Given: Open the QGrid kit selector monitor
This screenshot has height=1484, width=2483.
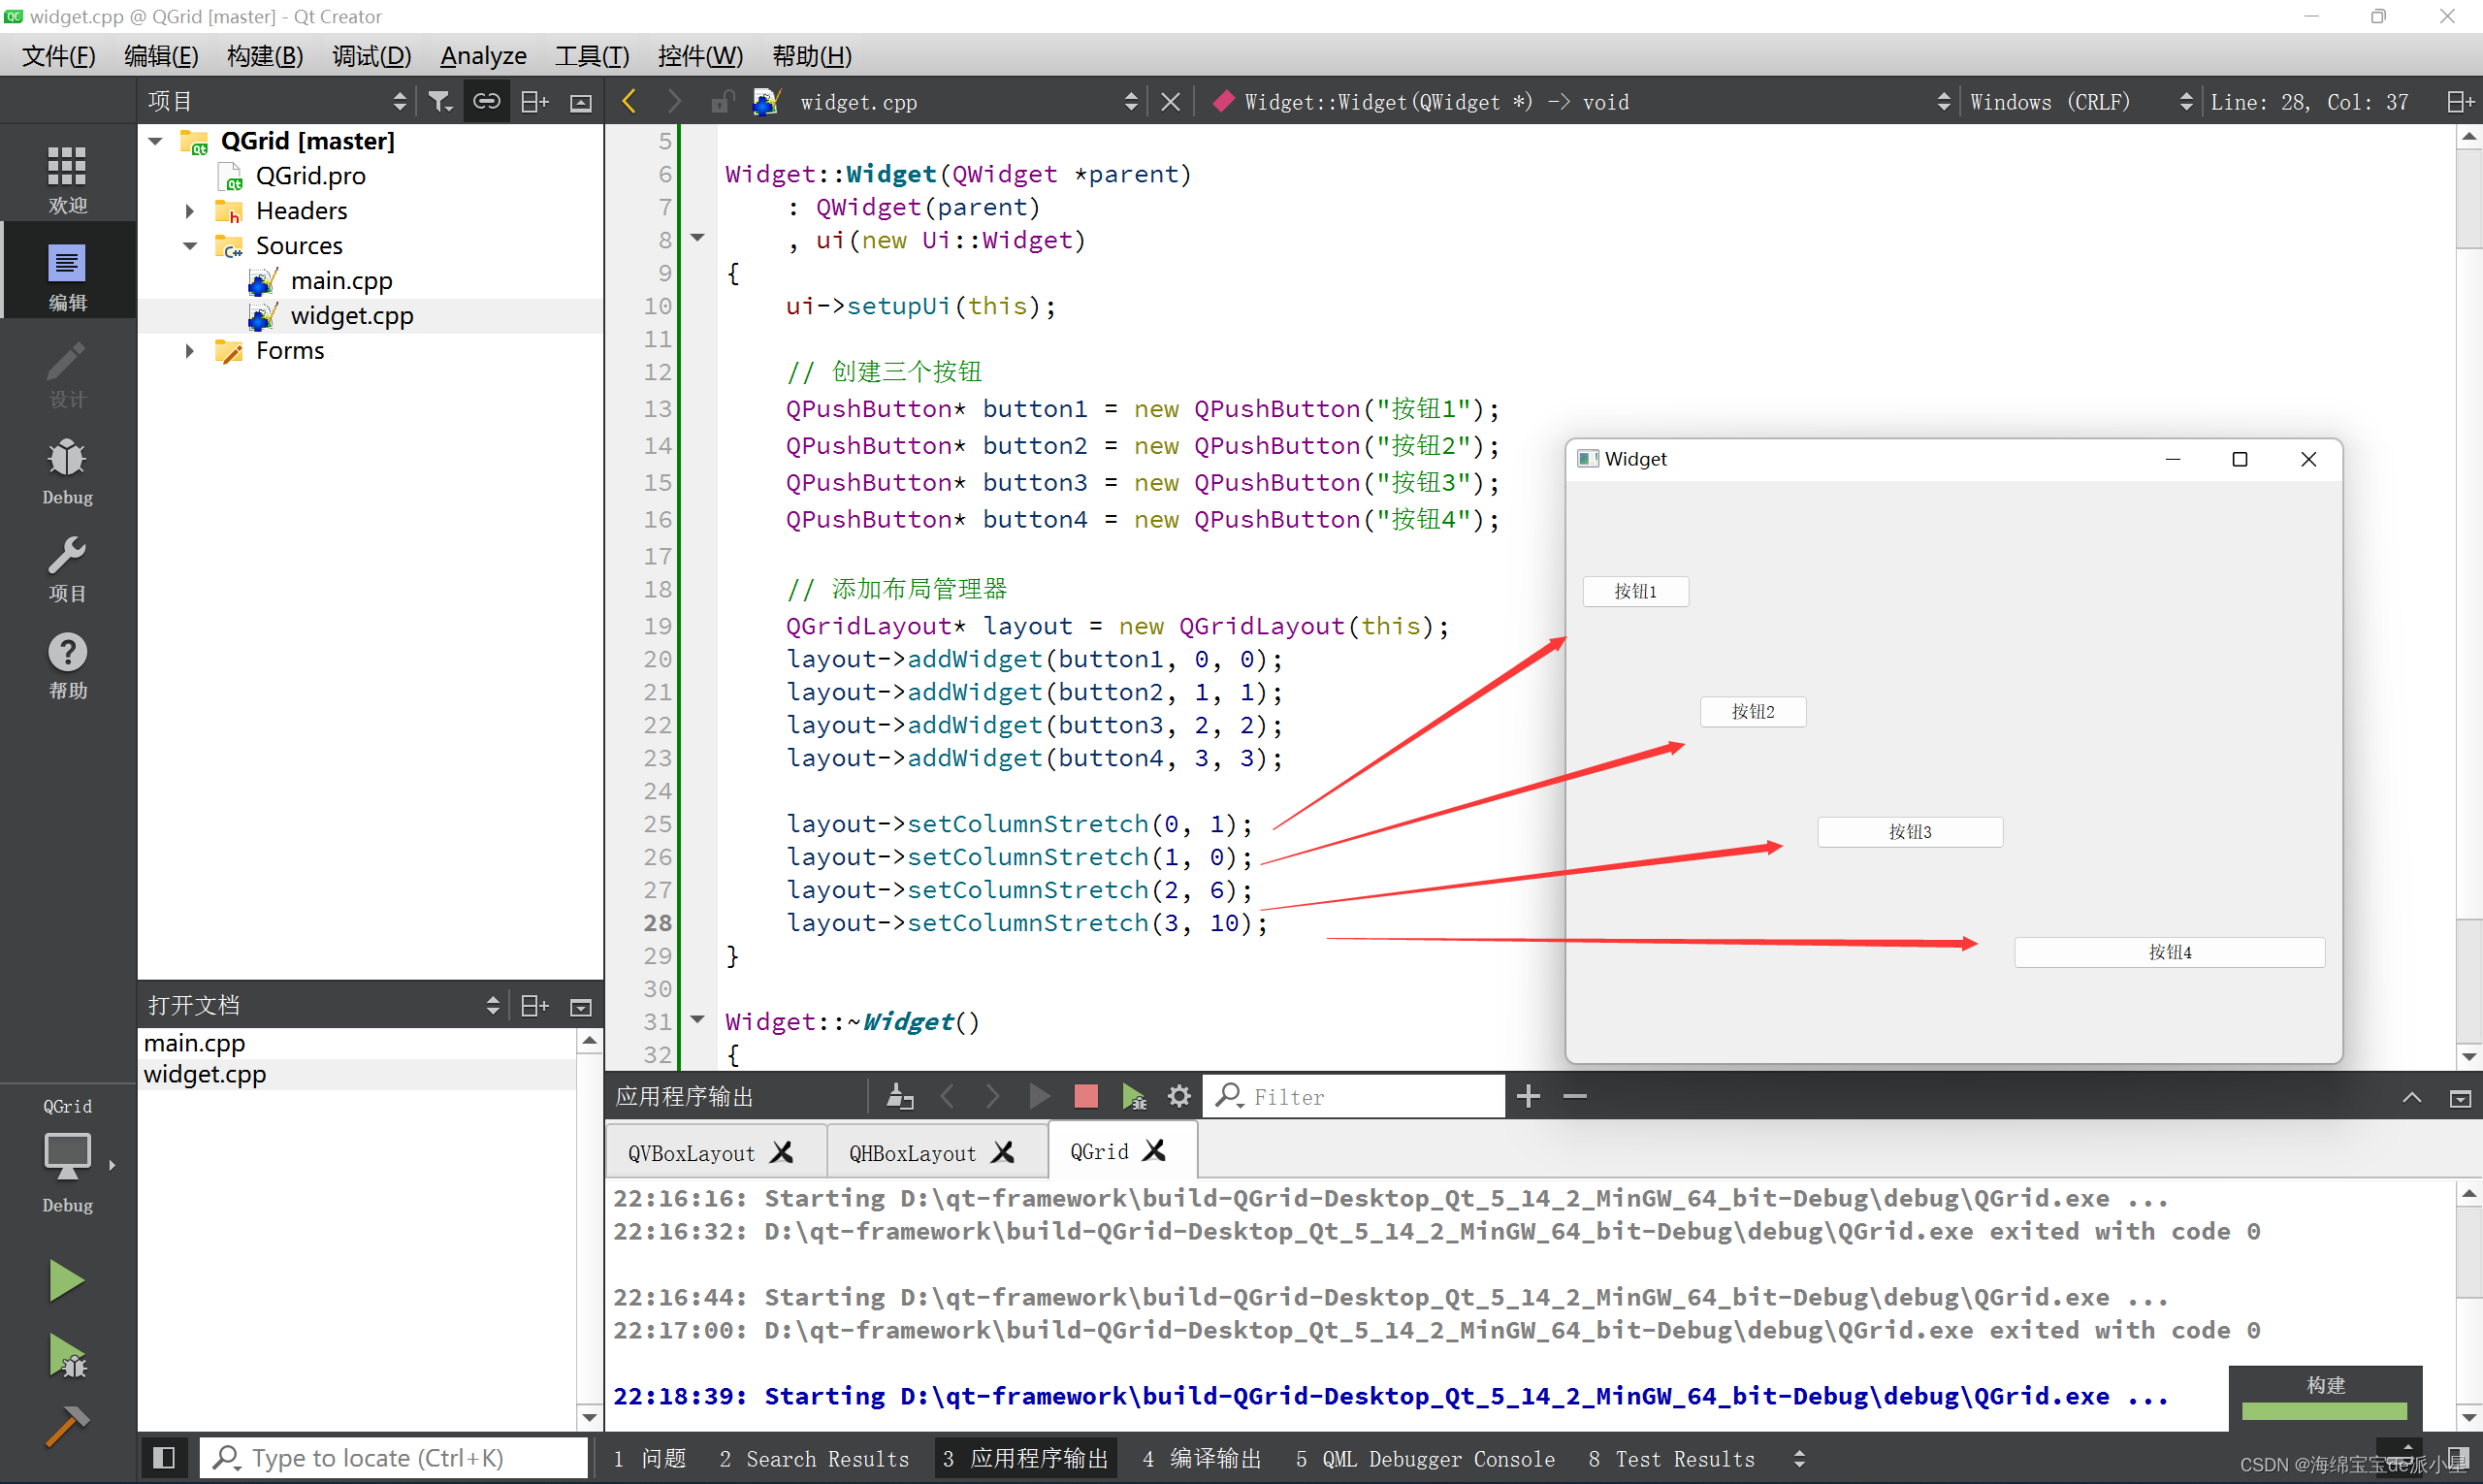Looking at the screenshot, I should point(67,1157).
